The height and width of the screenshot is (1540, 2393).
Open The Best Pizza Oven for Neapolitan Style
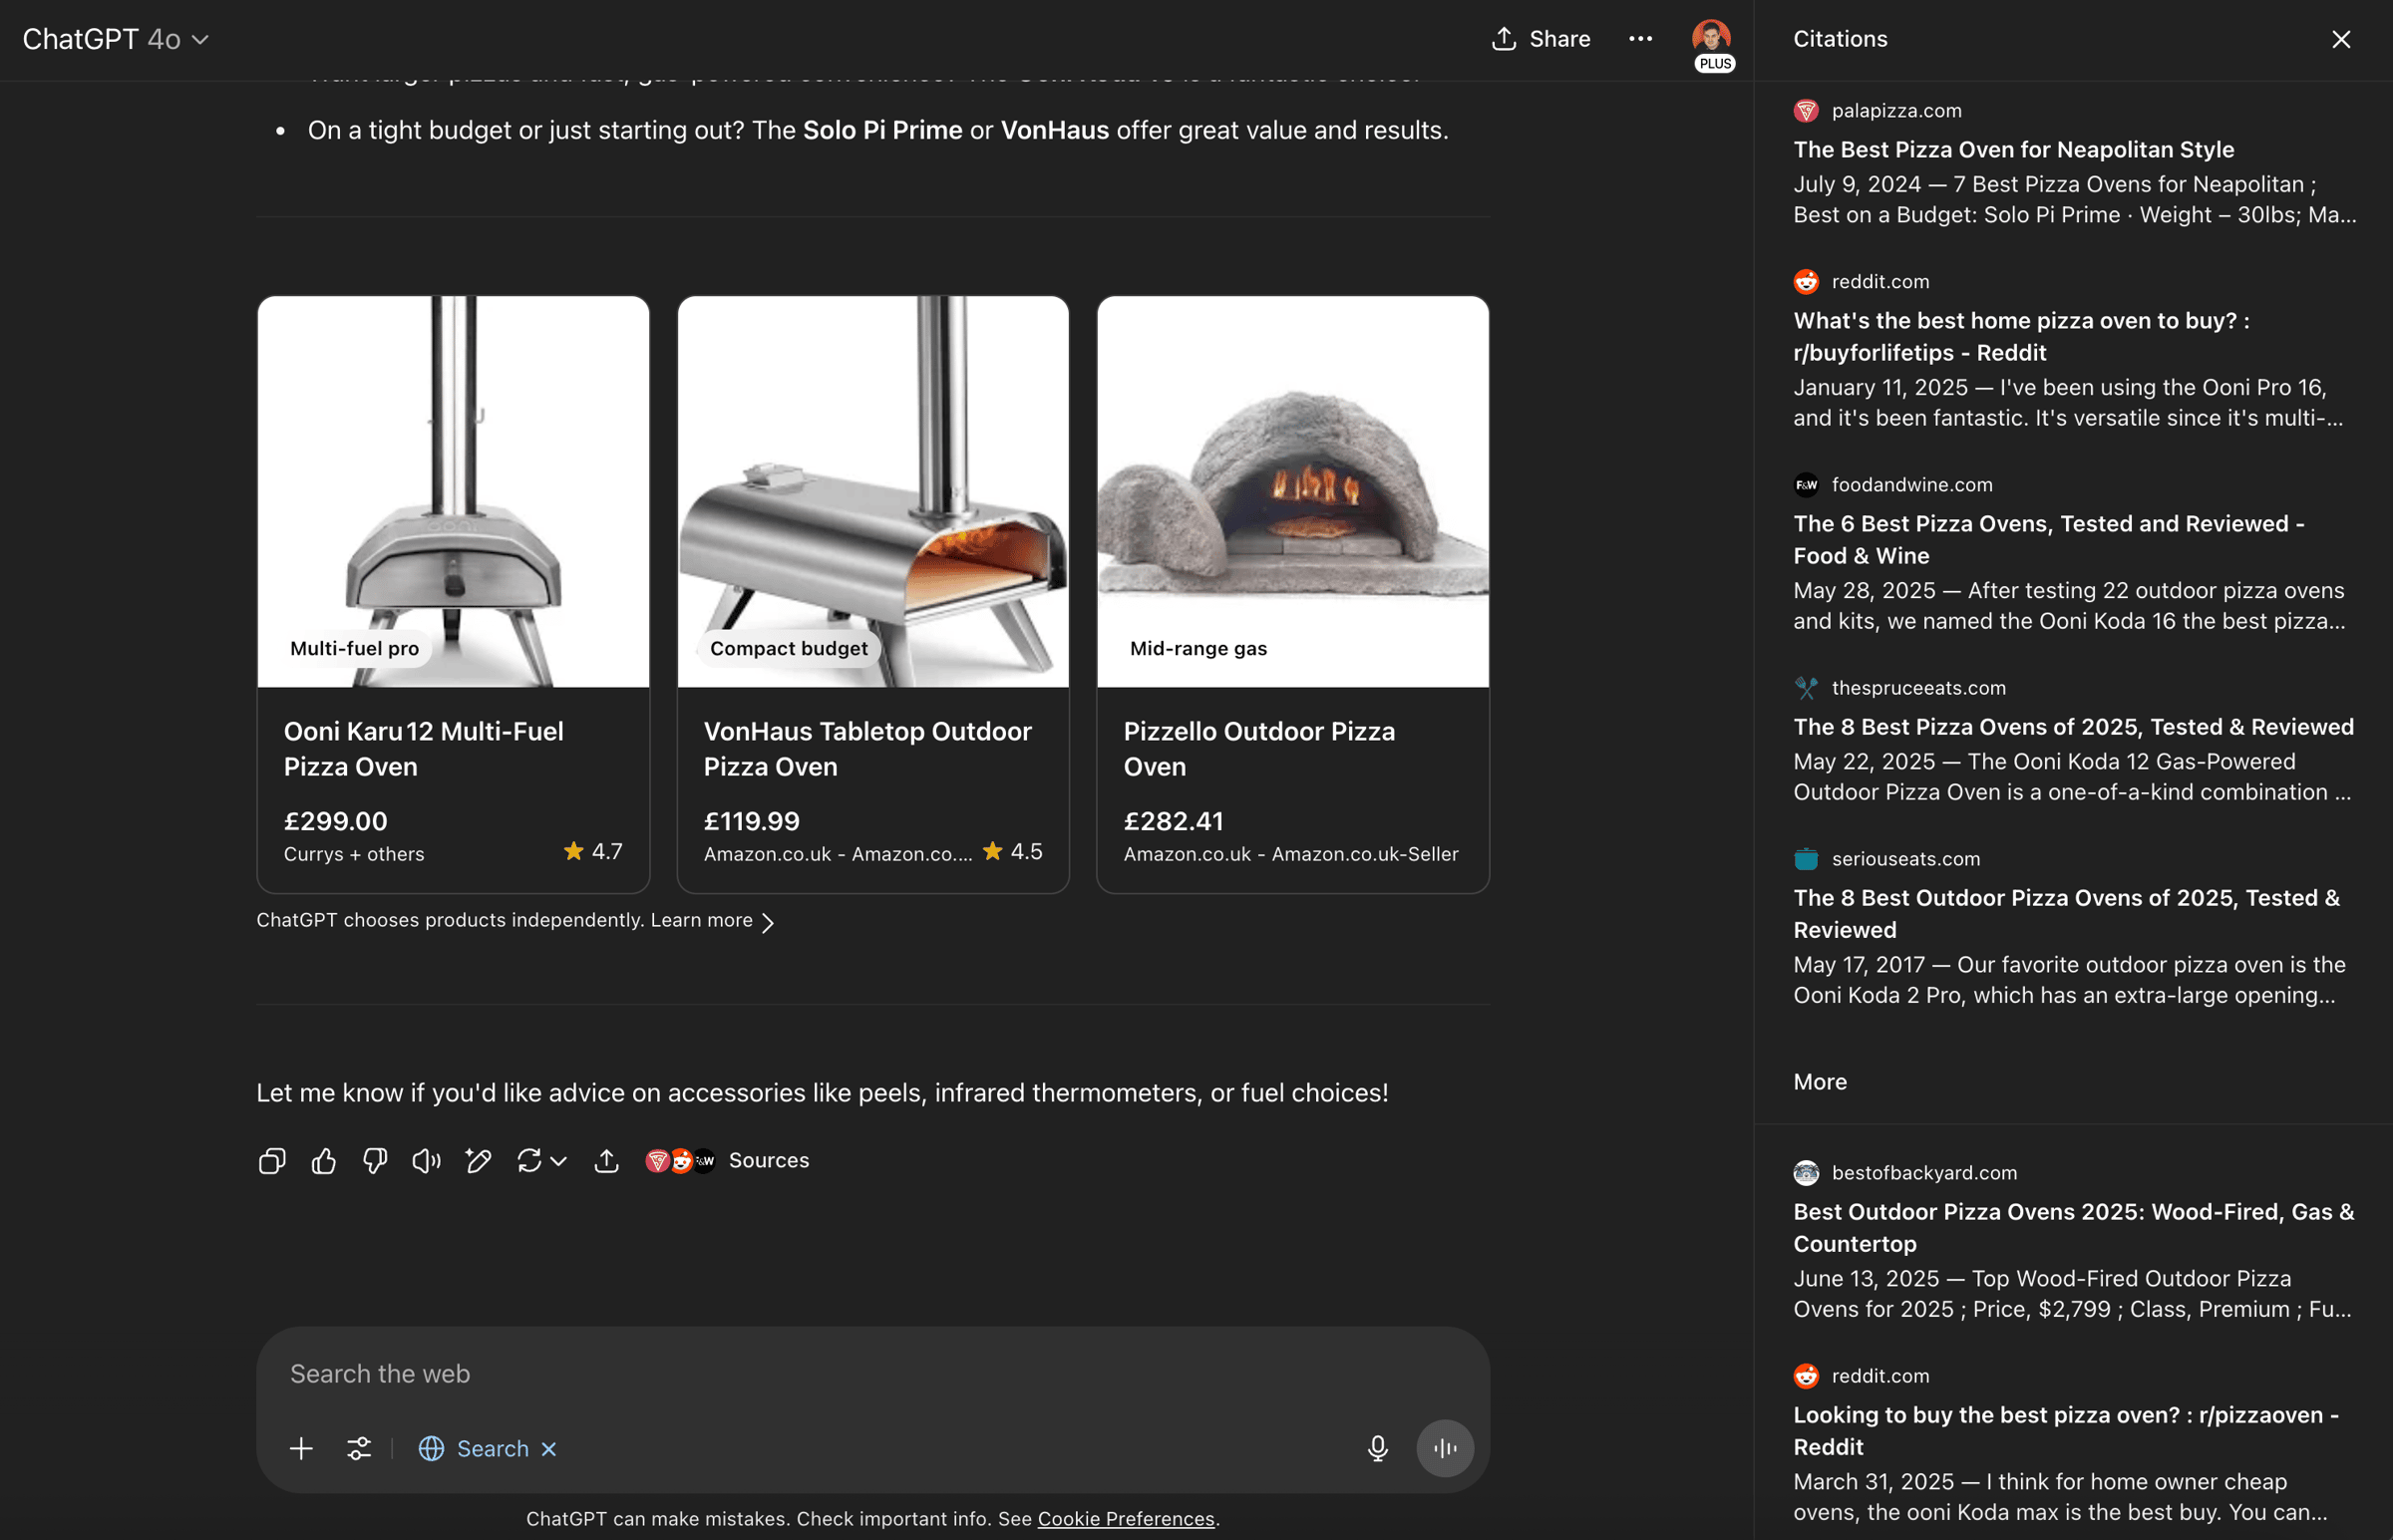2013,149
